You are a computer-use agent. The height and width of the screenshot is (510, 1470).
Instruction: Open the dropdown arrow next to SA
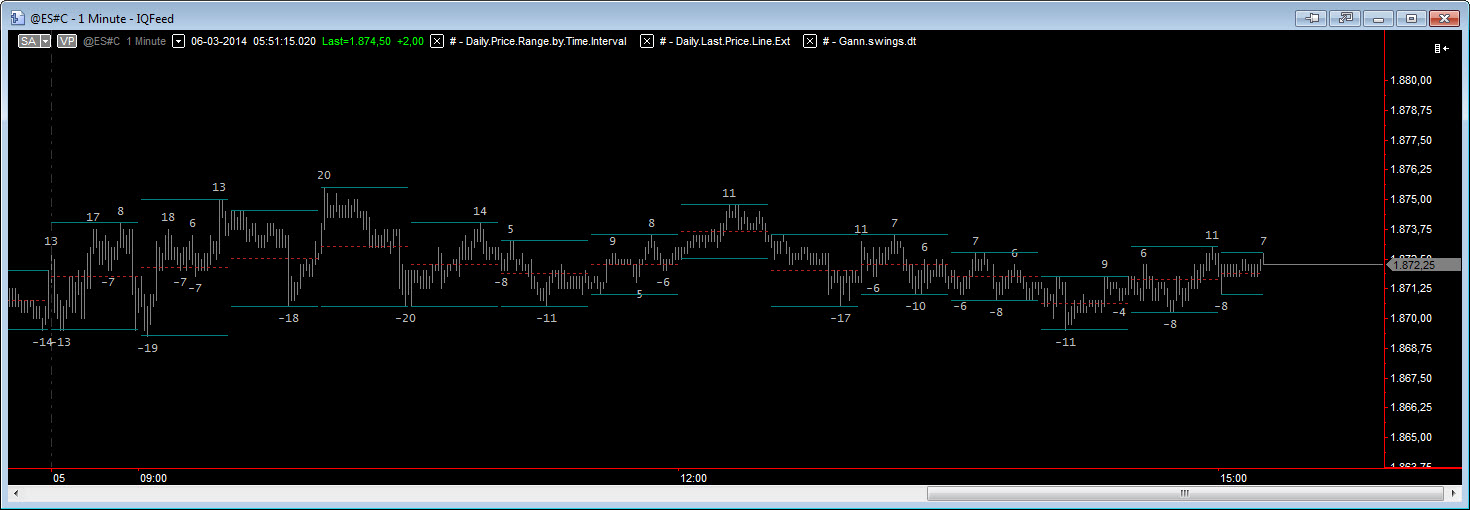coord(45,41)
